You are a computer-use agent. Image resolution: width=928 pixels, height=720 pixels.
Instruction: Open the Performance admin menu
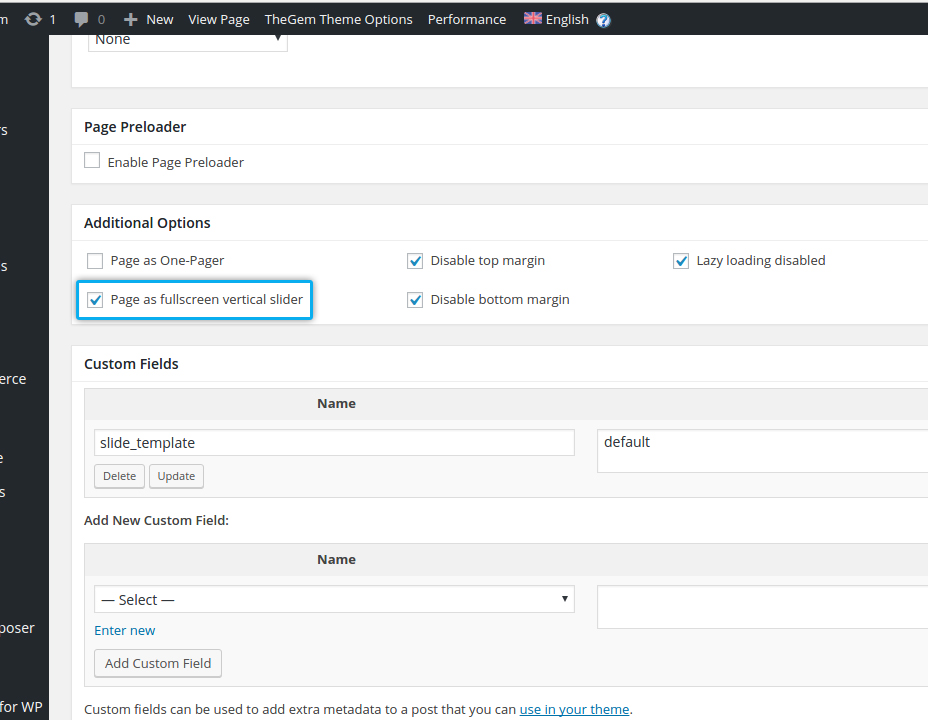(x=466, y=19)
